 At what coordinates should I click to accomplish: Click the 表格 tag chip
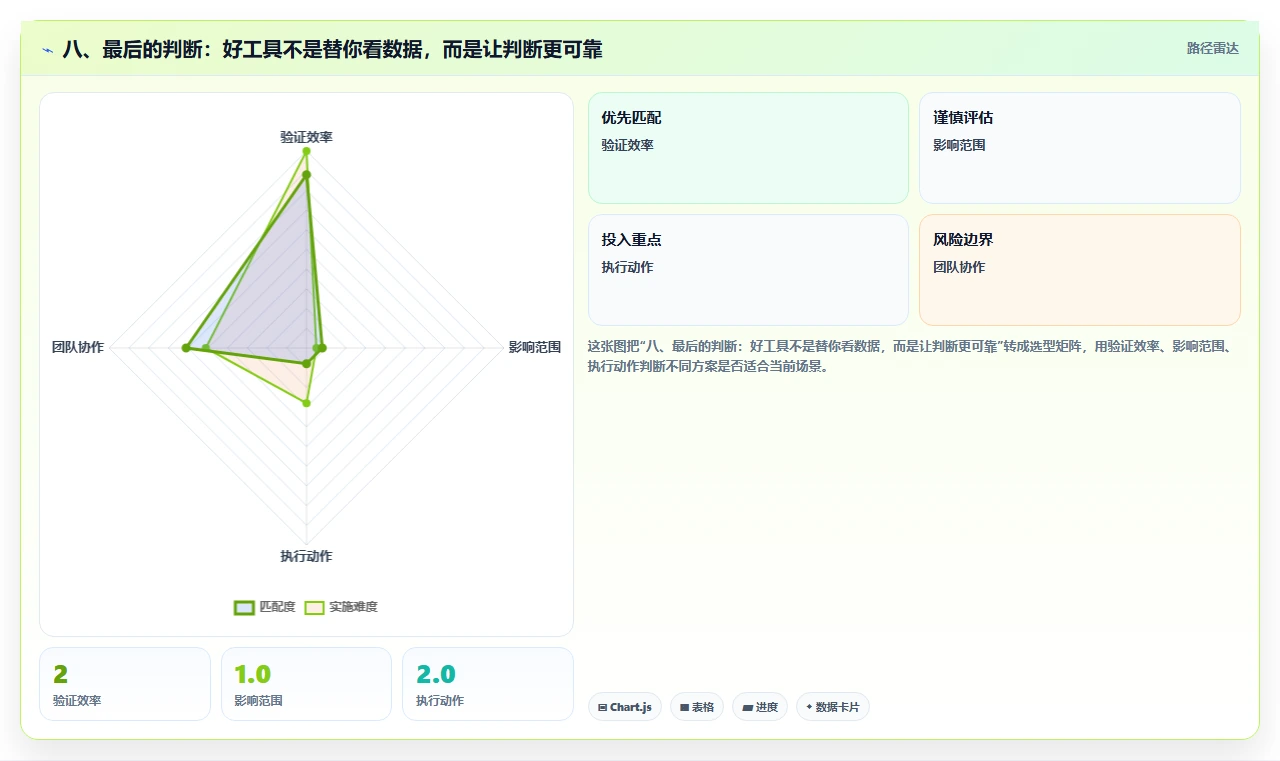pyautogui.click(x=697, y=707)
